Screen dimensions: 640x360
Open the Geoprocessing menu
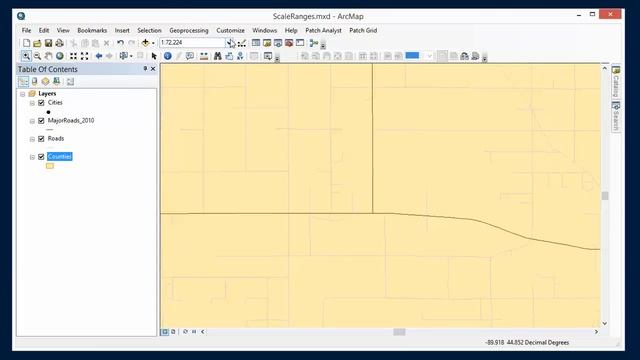click(x=189, y=31)
